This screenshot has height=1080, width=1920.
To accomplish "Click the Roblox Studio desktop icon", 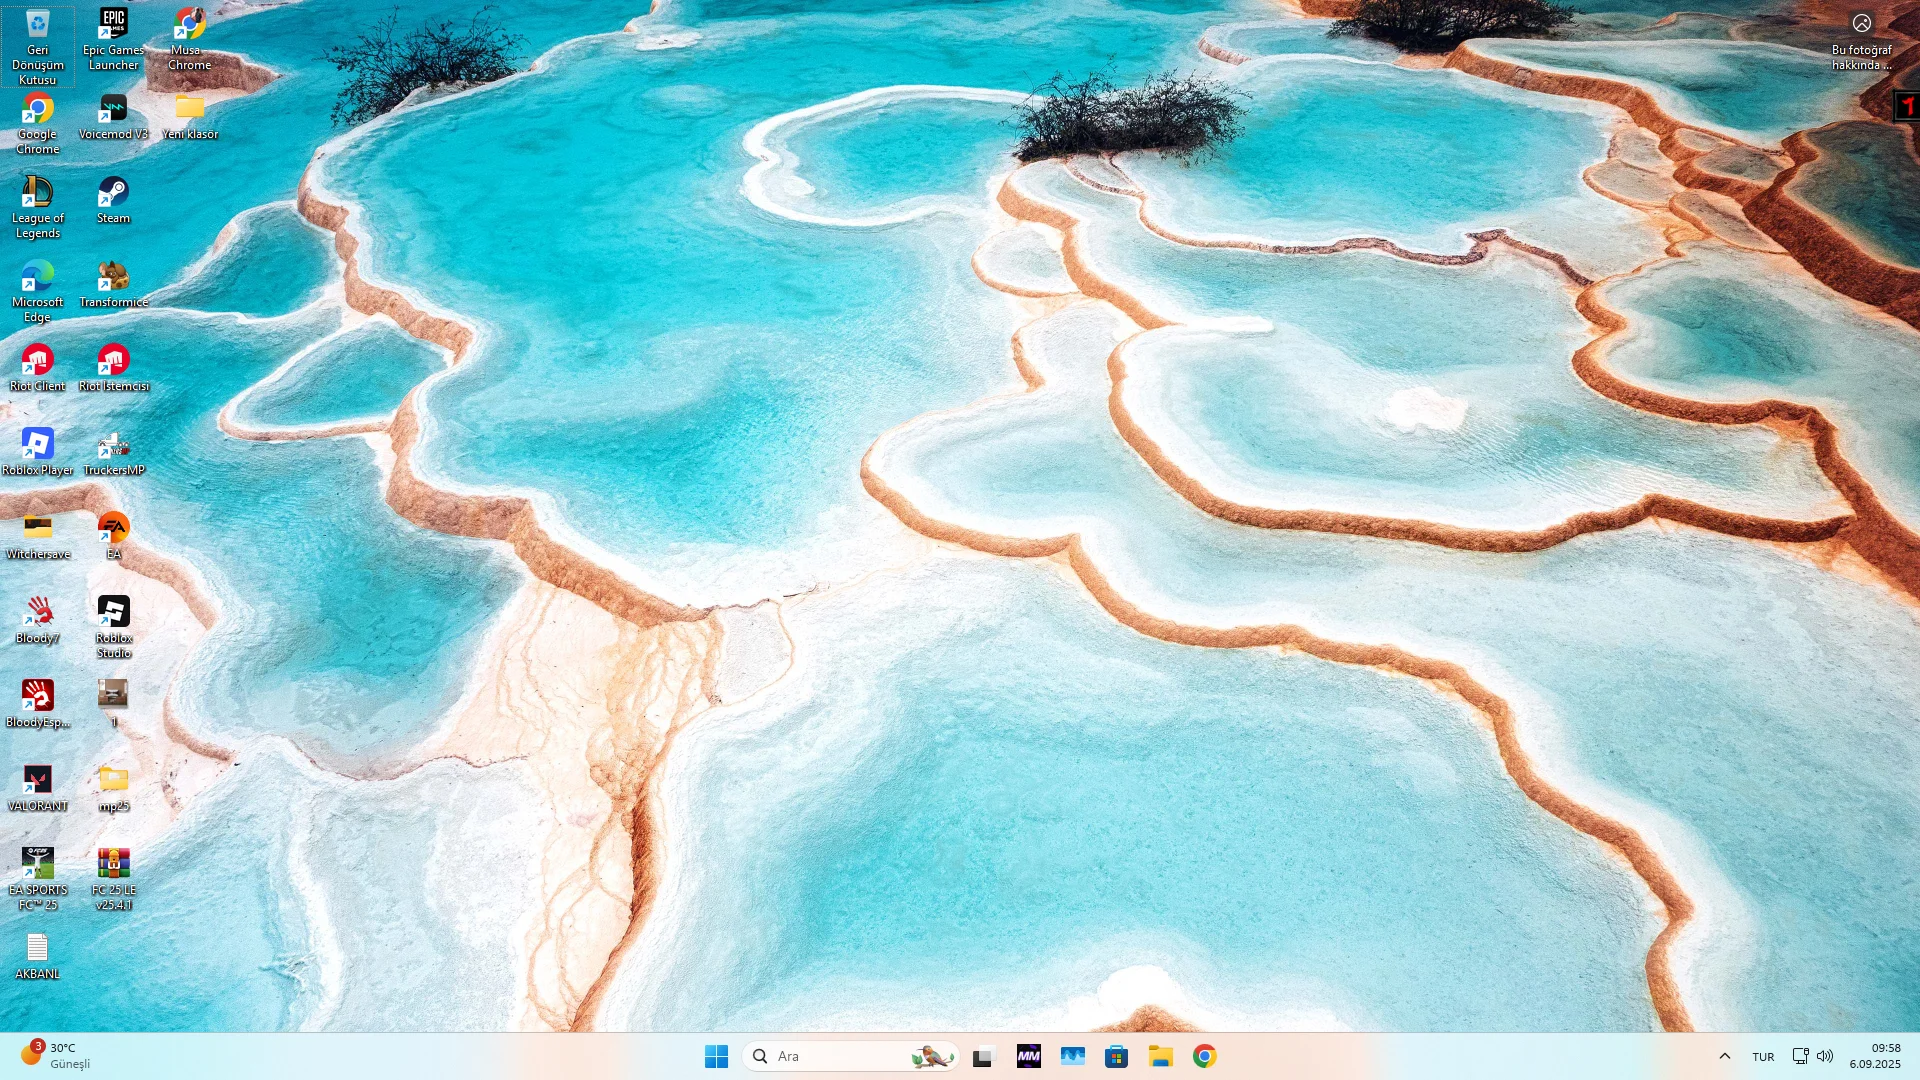I will pyautogui.click(x=113, y=625).
